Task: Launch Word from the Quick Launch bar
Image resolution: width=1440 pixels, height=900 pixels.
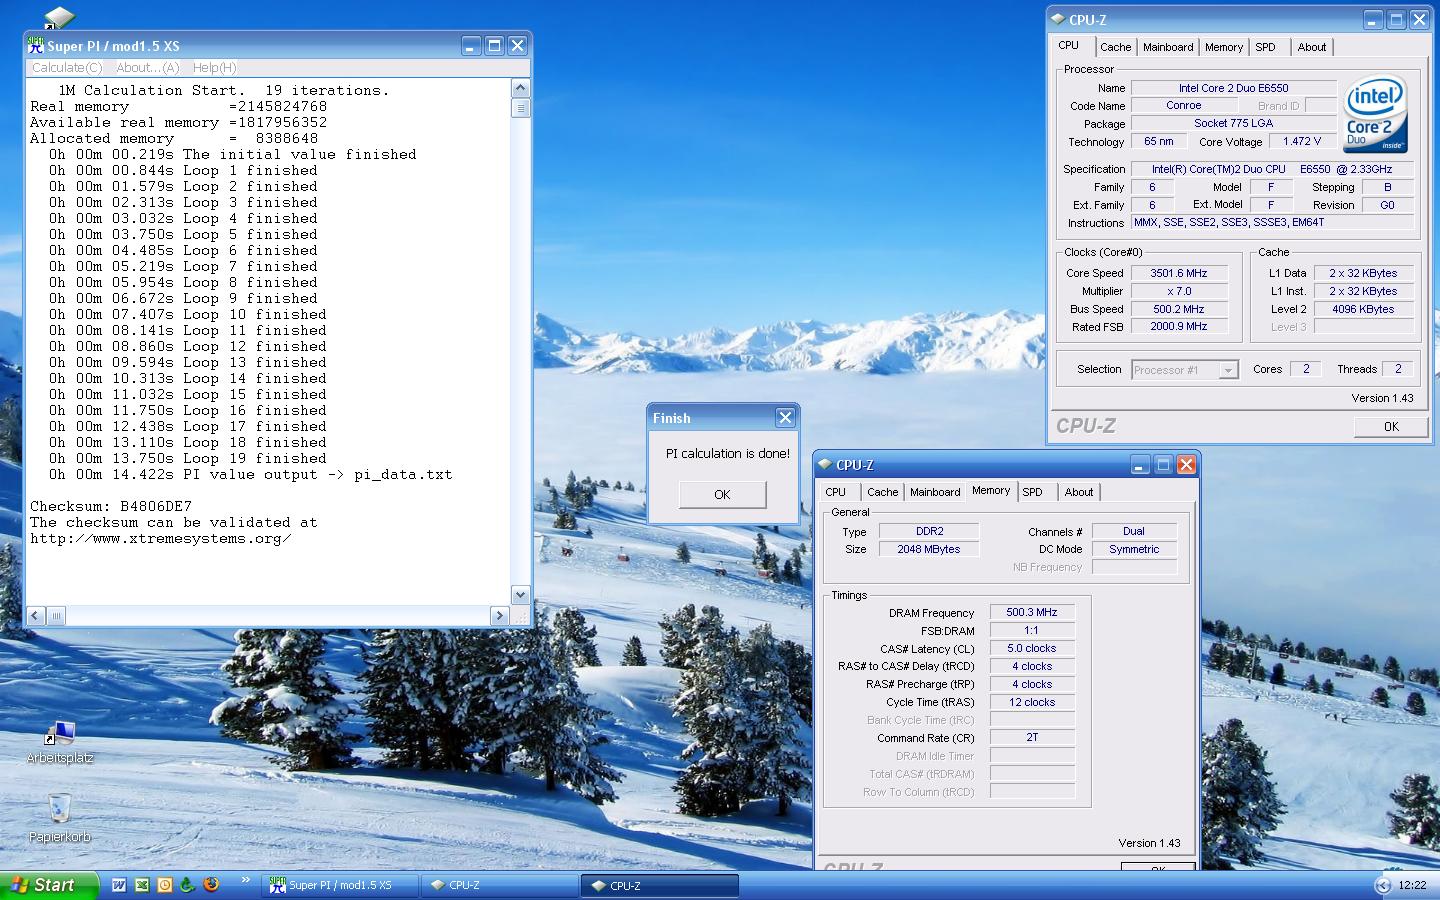Action: (119, 885)
